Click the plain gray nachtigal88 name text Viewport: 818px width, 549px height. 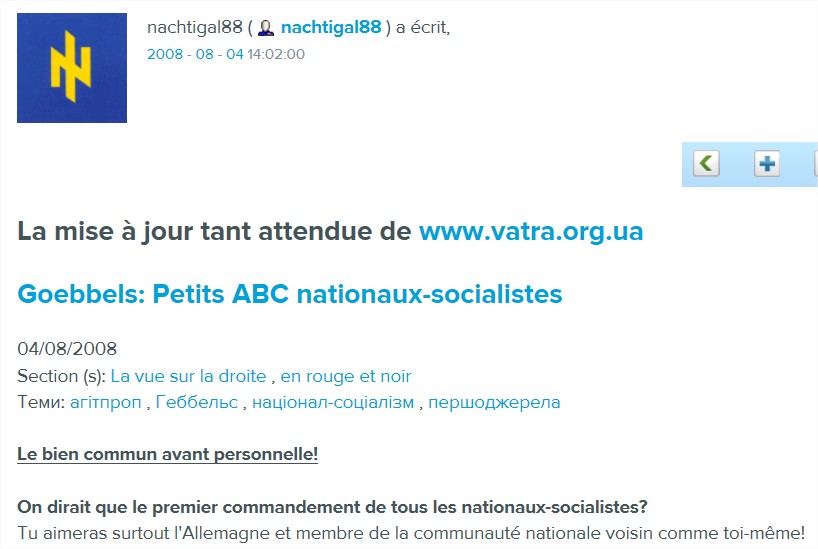point(195,27)
